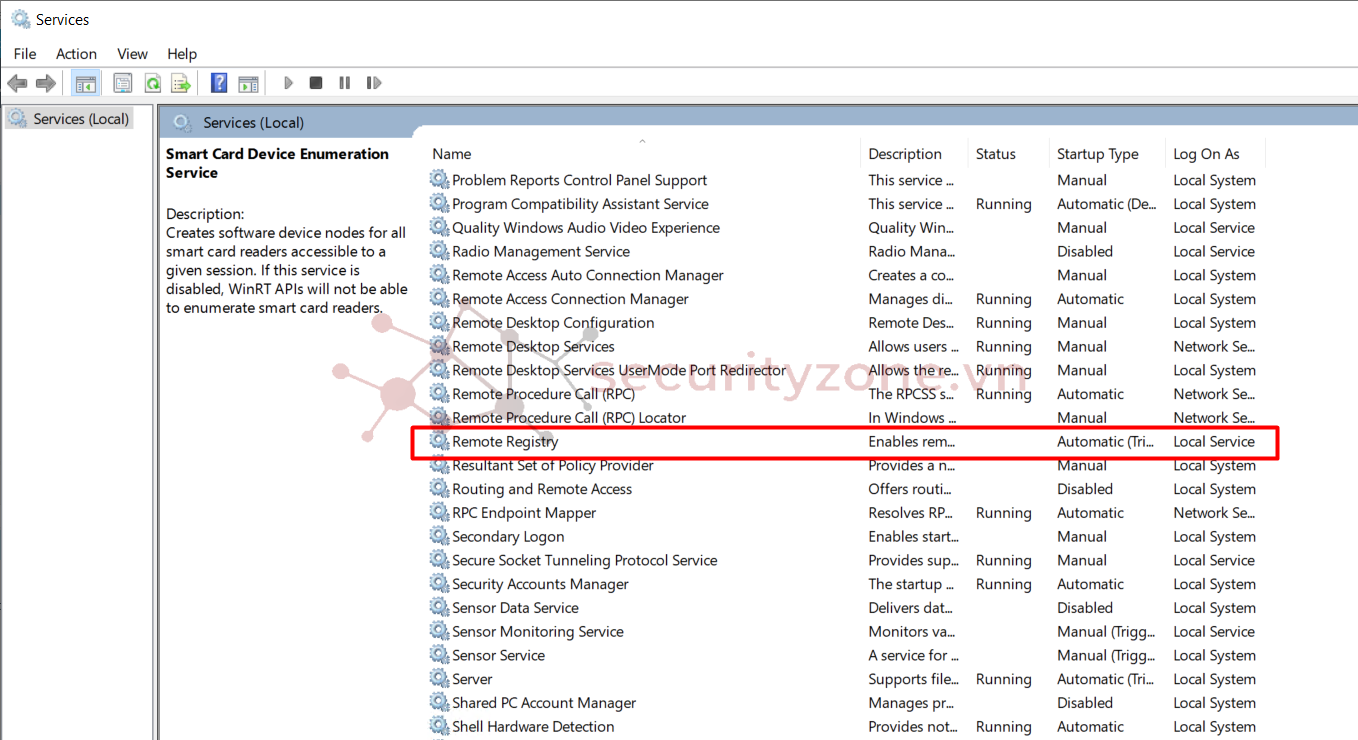The height and width of the screenshot is (740, 1358).
Task: Refresh the services list via toolbar icon
Action: click(x=152, y=83)
